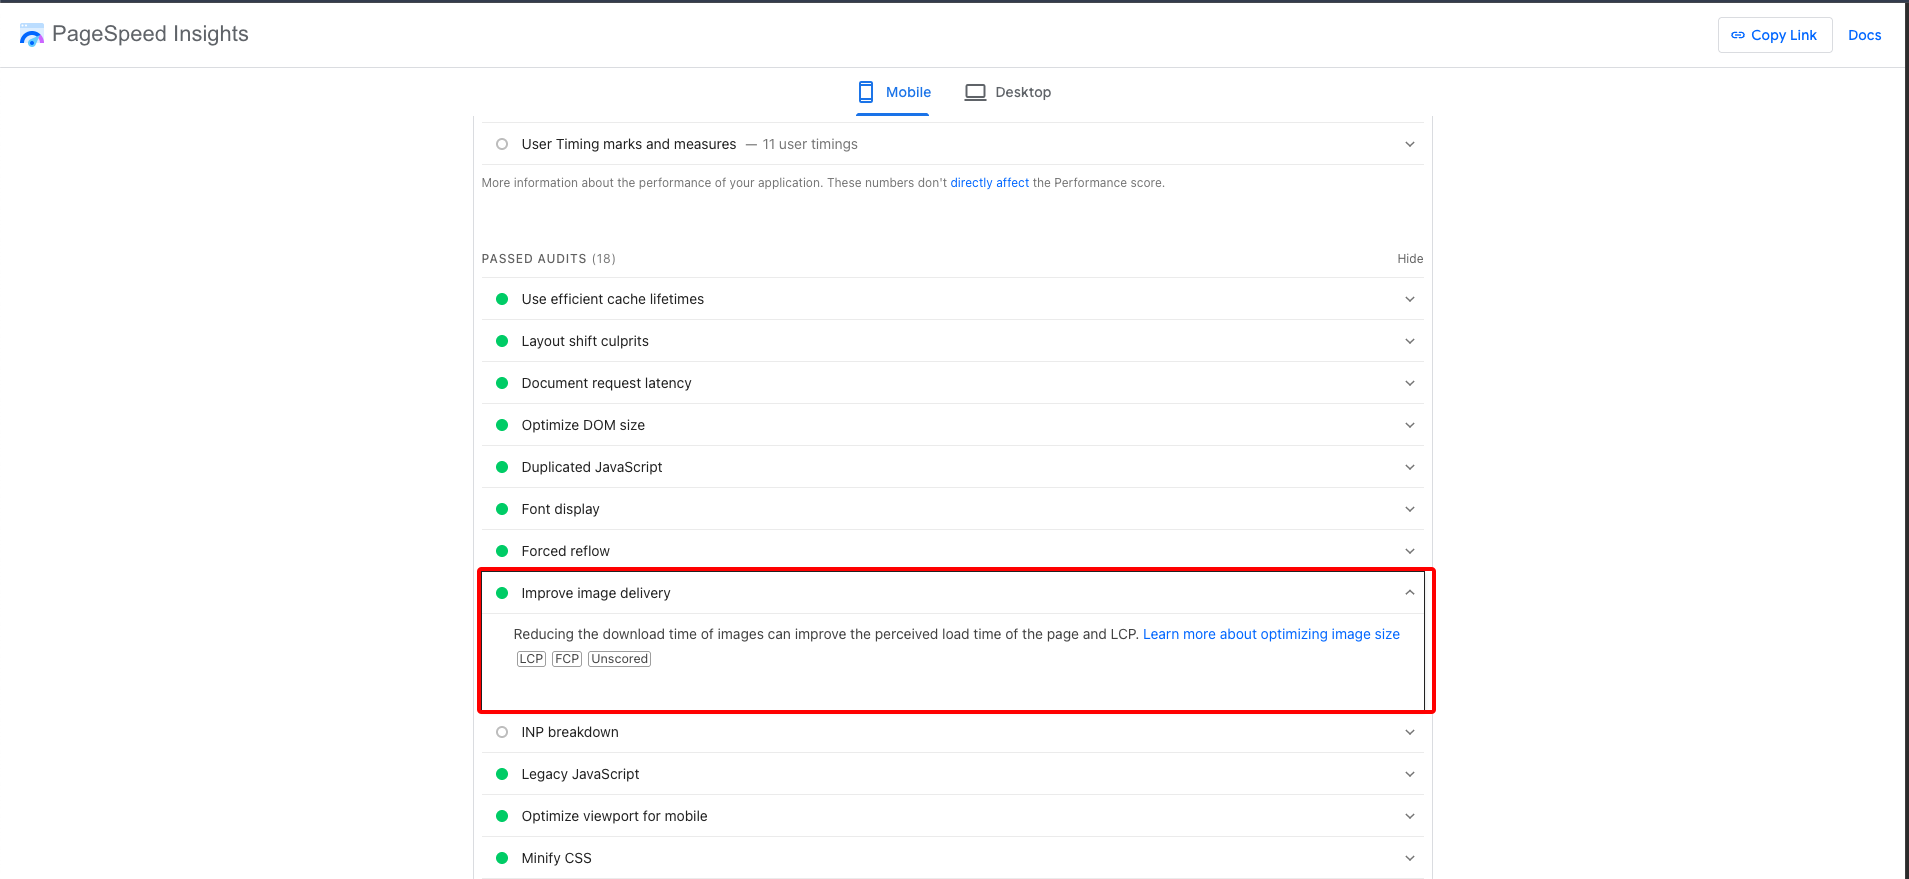
Task: Expand the Duplicated JavaScript audit chevron
Action: [1409, 467]
